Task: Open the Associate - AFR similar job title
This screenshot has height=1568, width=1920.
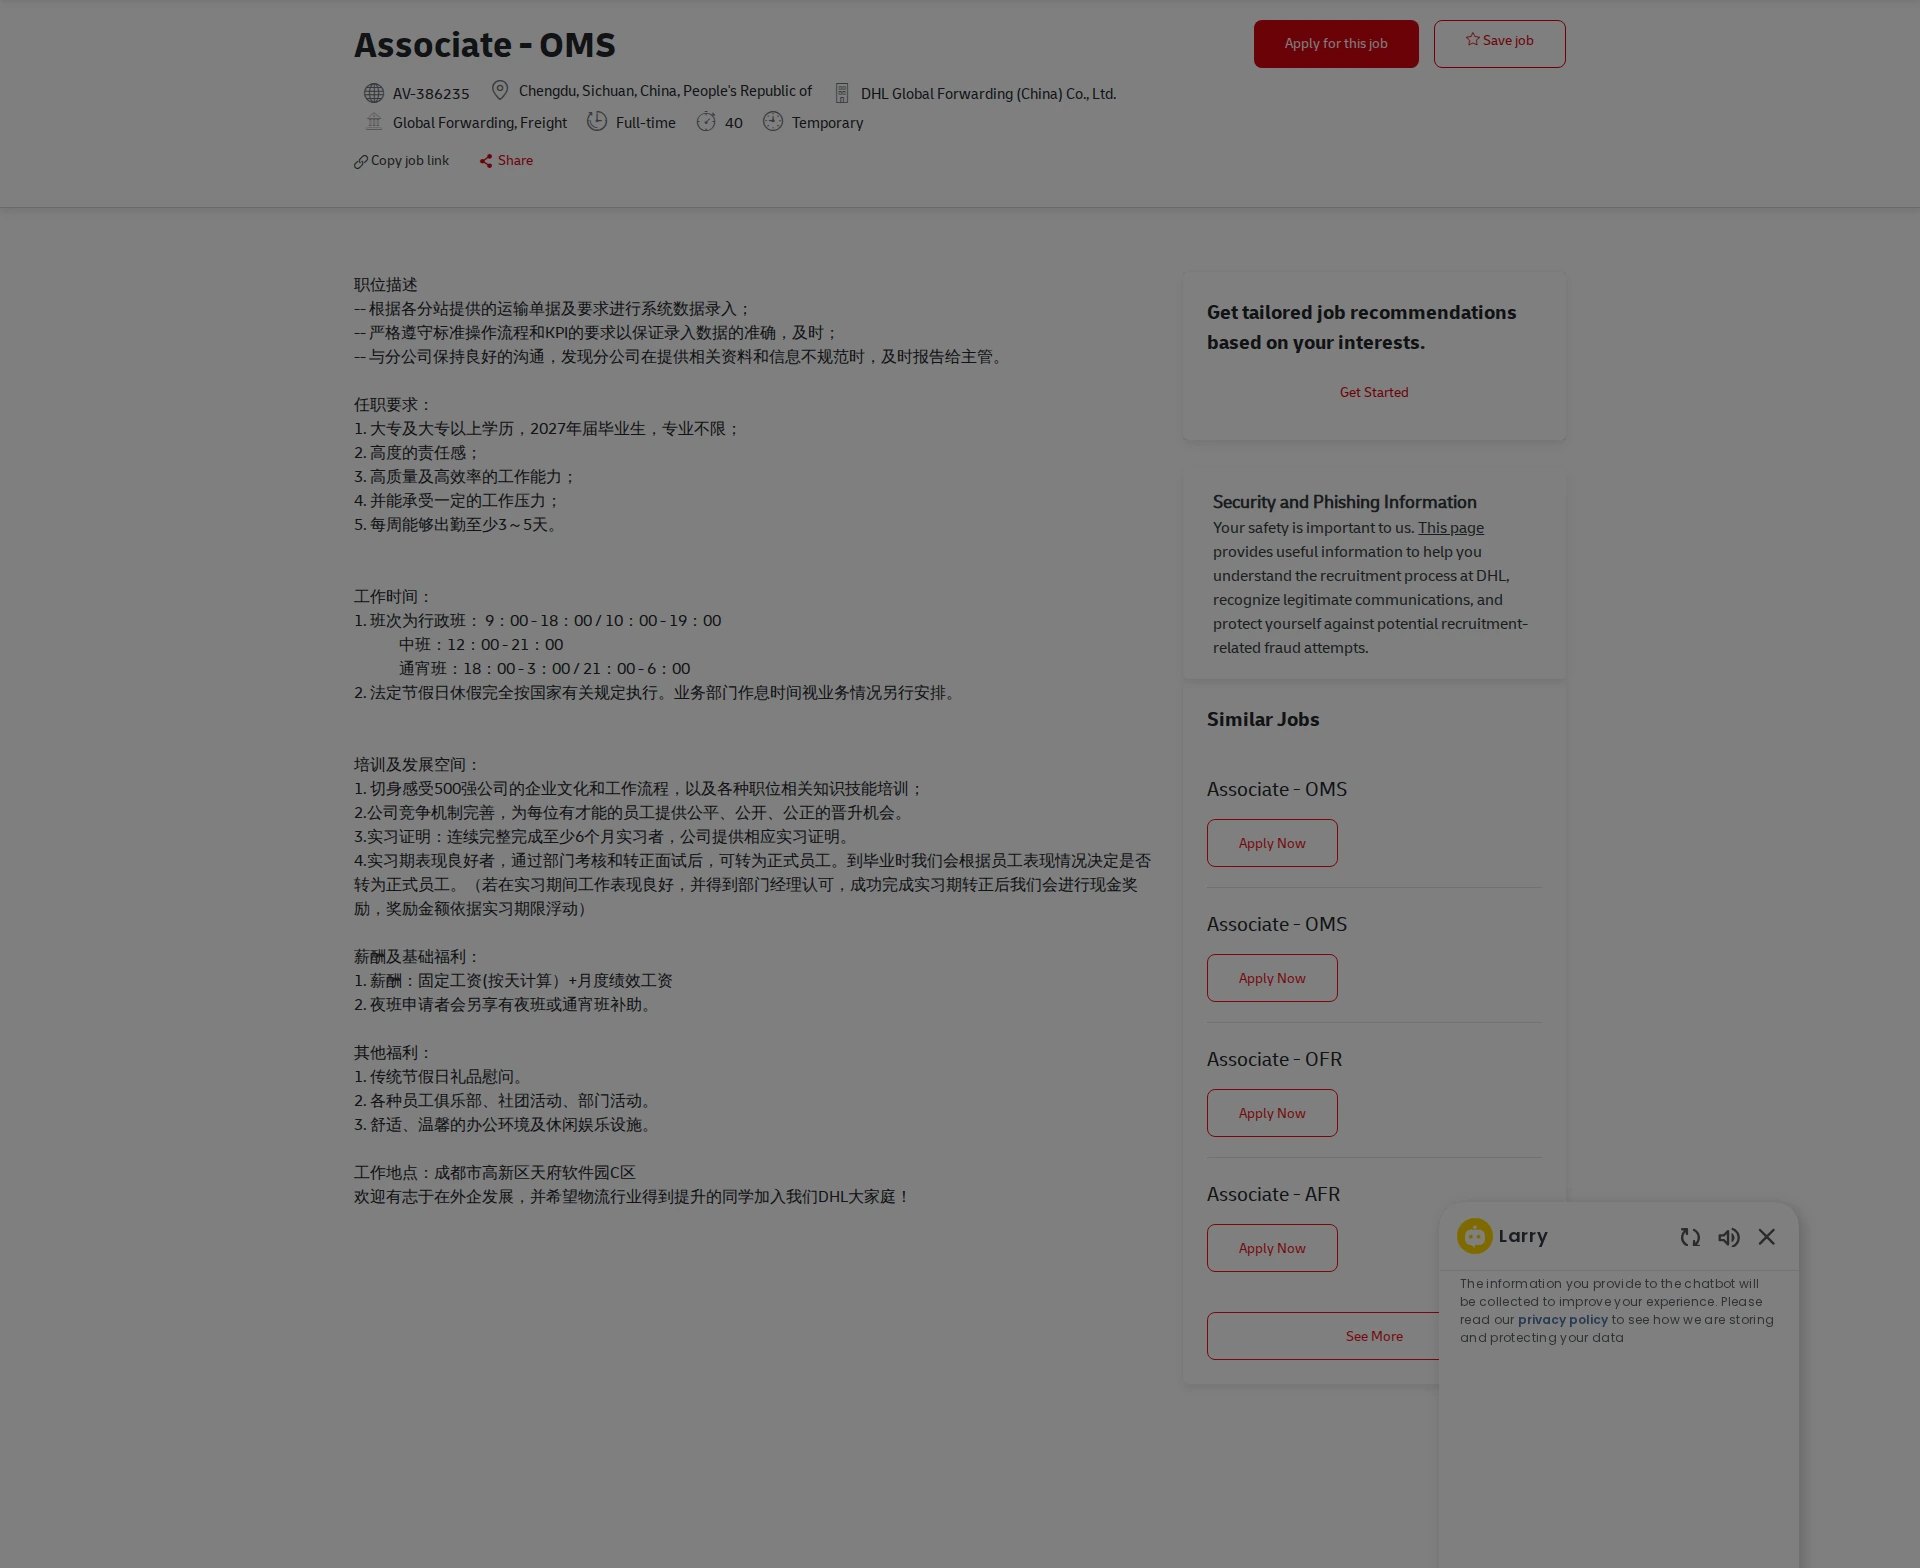Action: (x=1274, y=1194)
